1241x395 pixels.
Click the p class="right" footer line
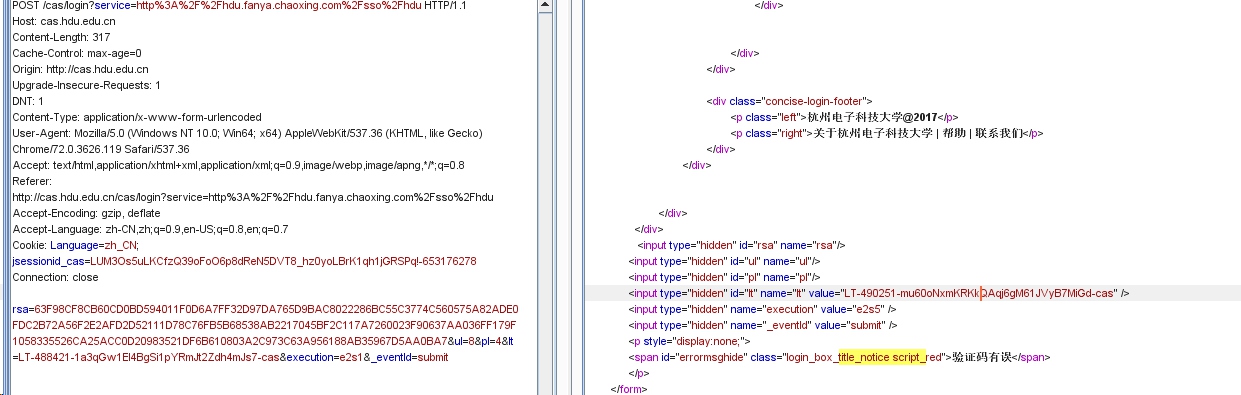[x=887, y=133]
